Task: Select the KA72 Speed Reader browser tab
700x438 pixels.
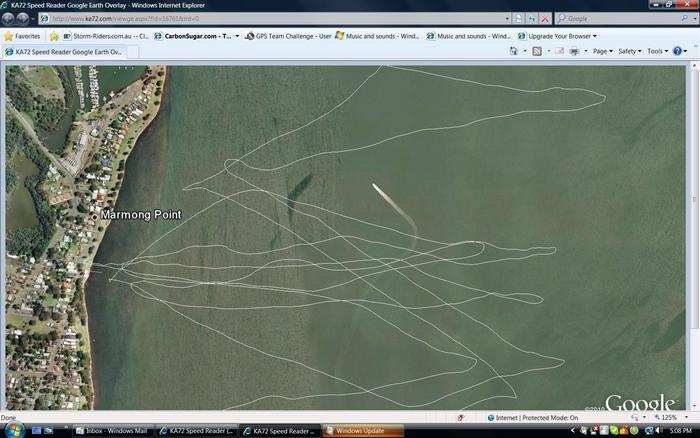Action: tap(65, 51)
